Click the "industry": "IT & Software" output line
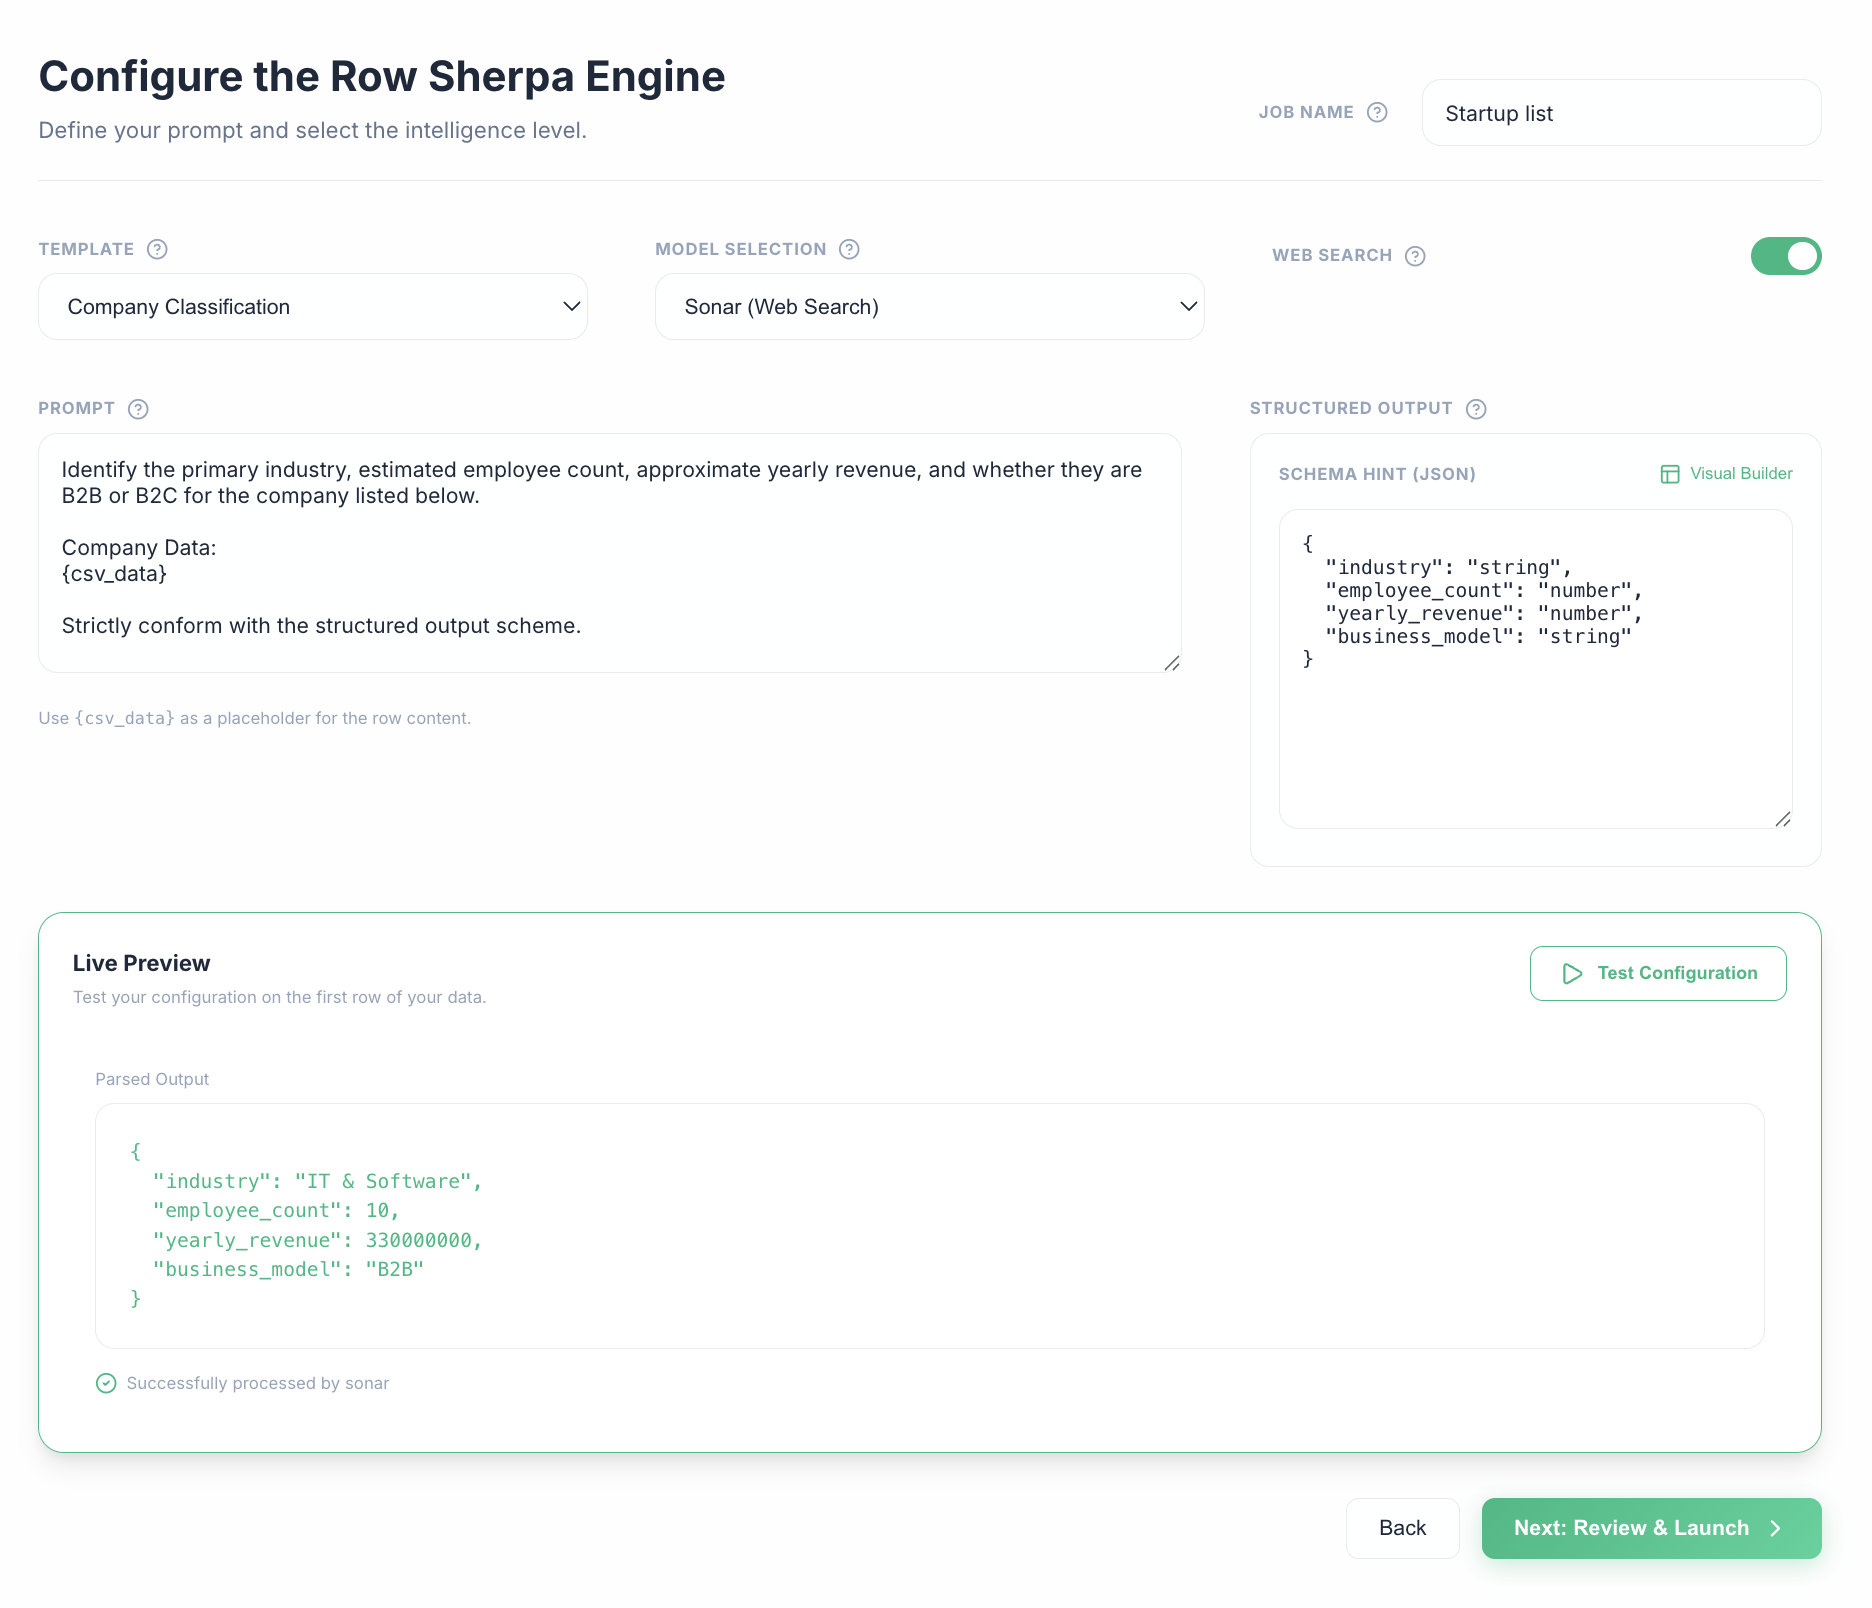Viewport: 1872px width, 1608px height. pyautogui.click(x=317, y=1181)
